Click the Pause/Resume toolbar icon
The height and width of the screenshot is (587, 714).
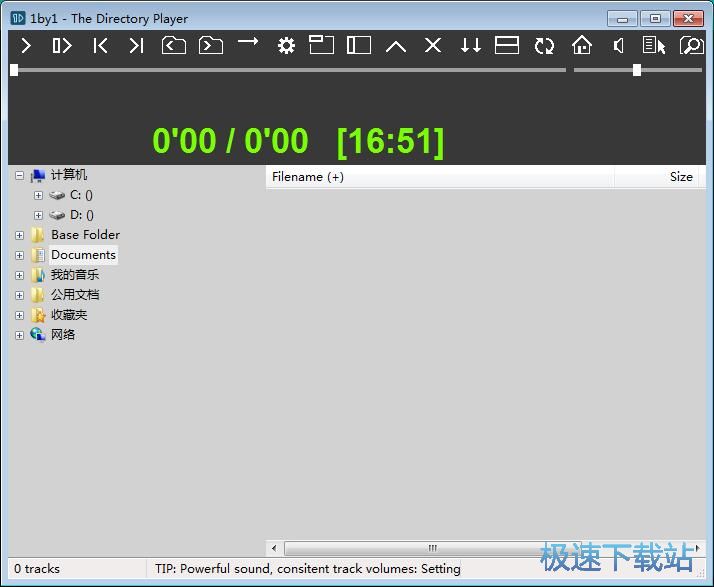62,46
